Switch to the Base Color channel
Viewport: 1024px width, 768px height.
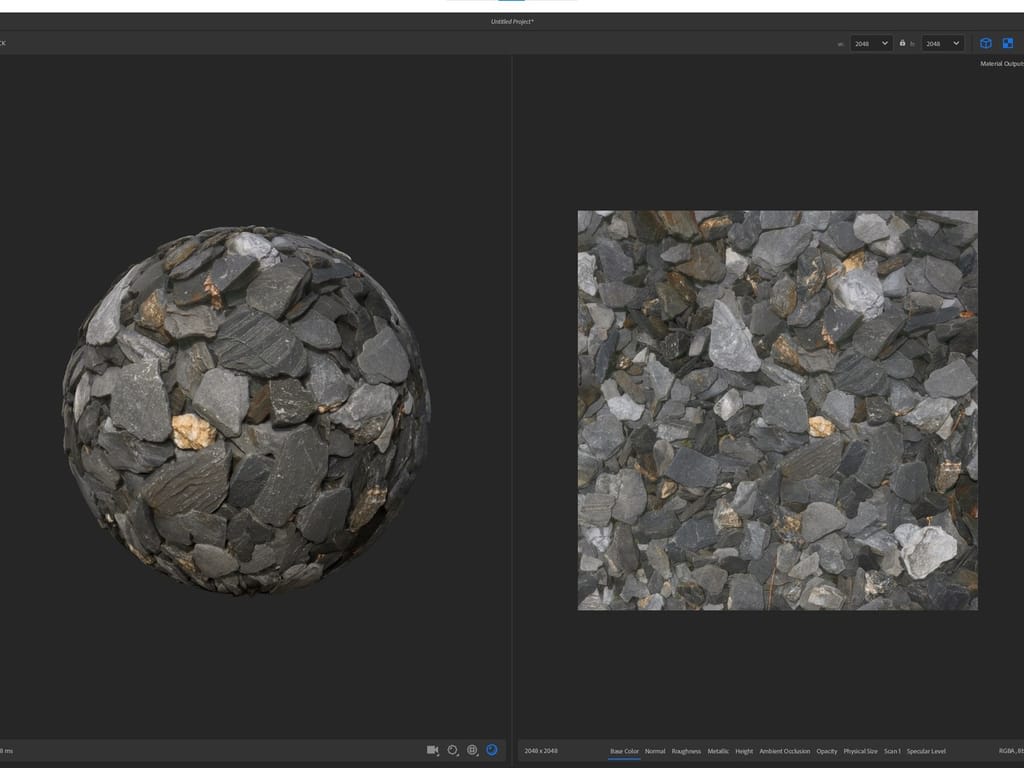coord(624,751)
